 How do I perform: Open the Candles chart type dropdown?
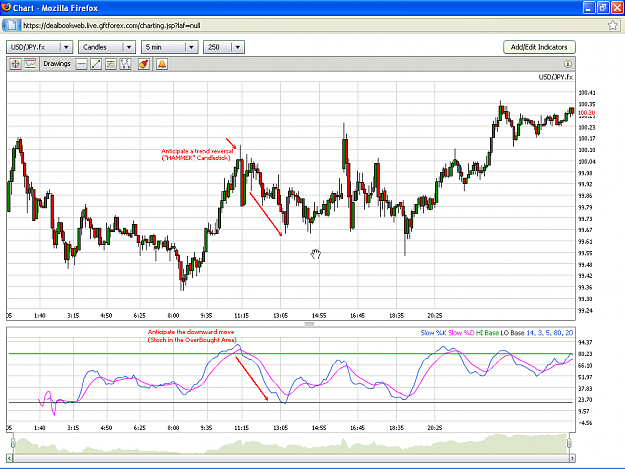[107, 47]
